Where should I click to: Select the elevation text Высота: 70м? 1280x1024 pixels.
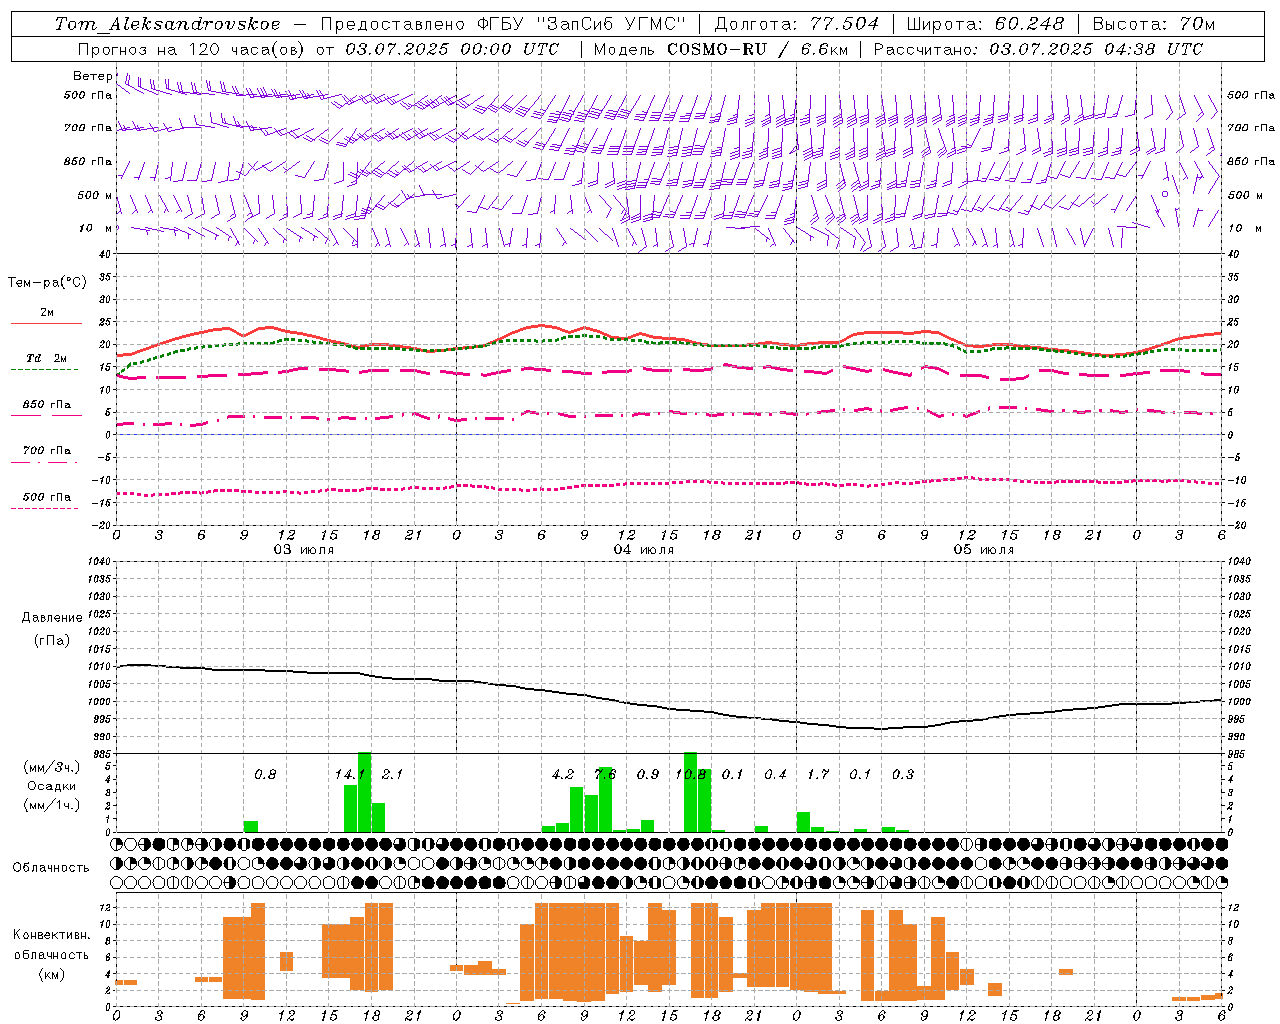tap(1154, 24)
